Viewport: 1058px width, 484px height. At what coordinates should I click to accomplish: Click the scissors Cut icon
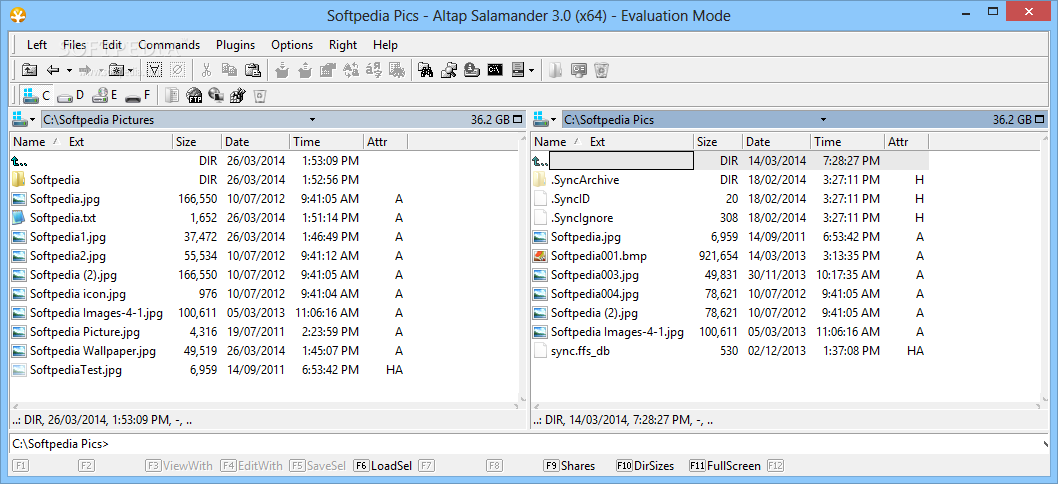point(206,70)
